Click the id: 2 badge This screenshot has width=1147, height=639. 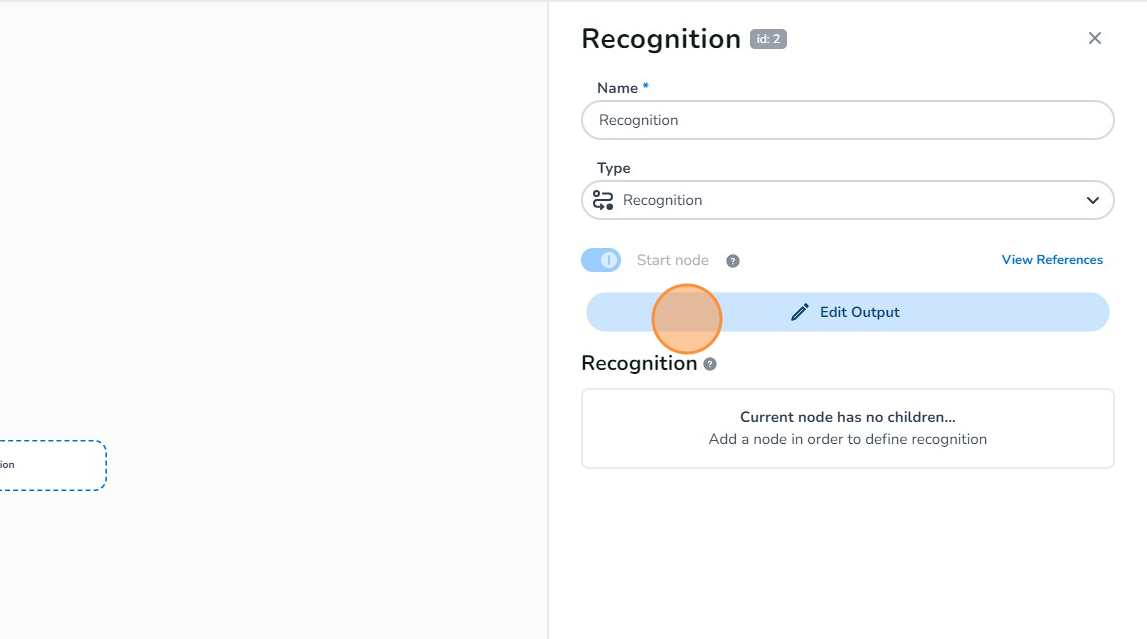point(768,40)
